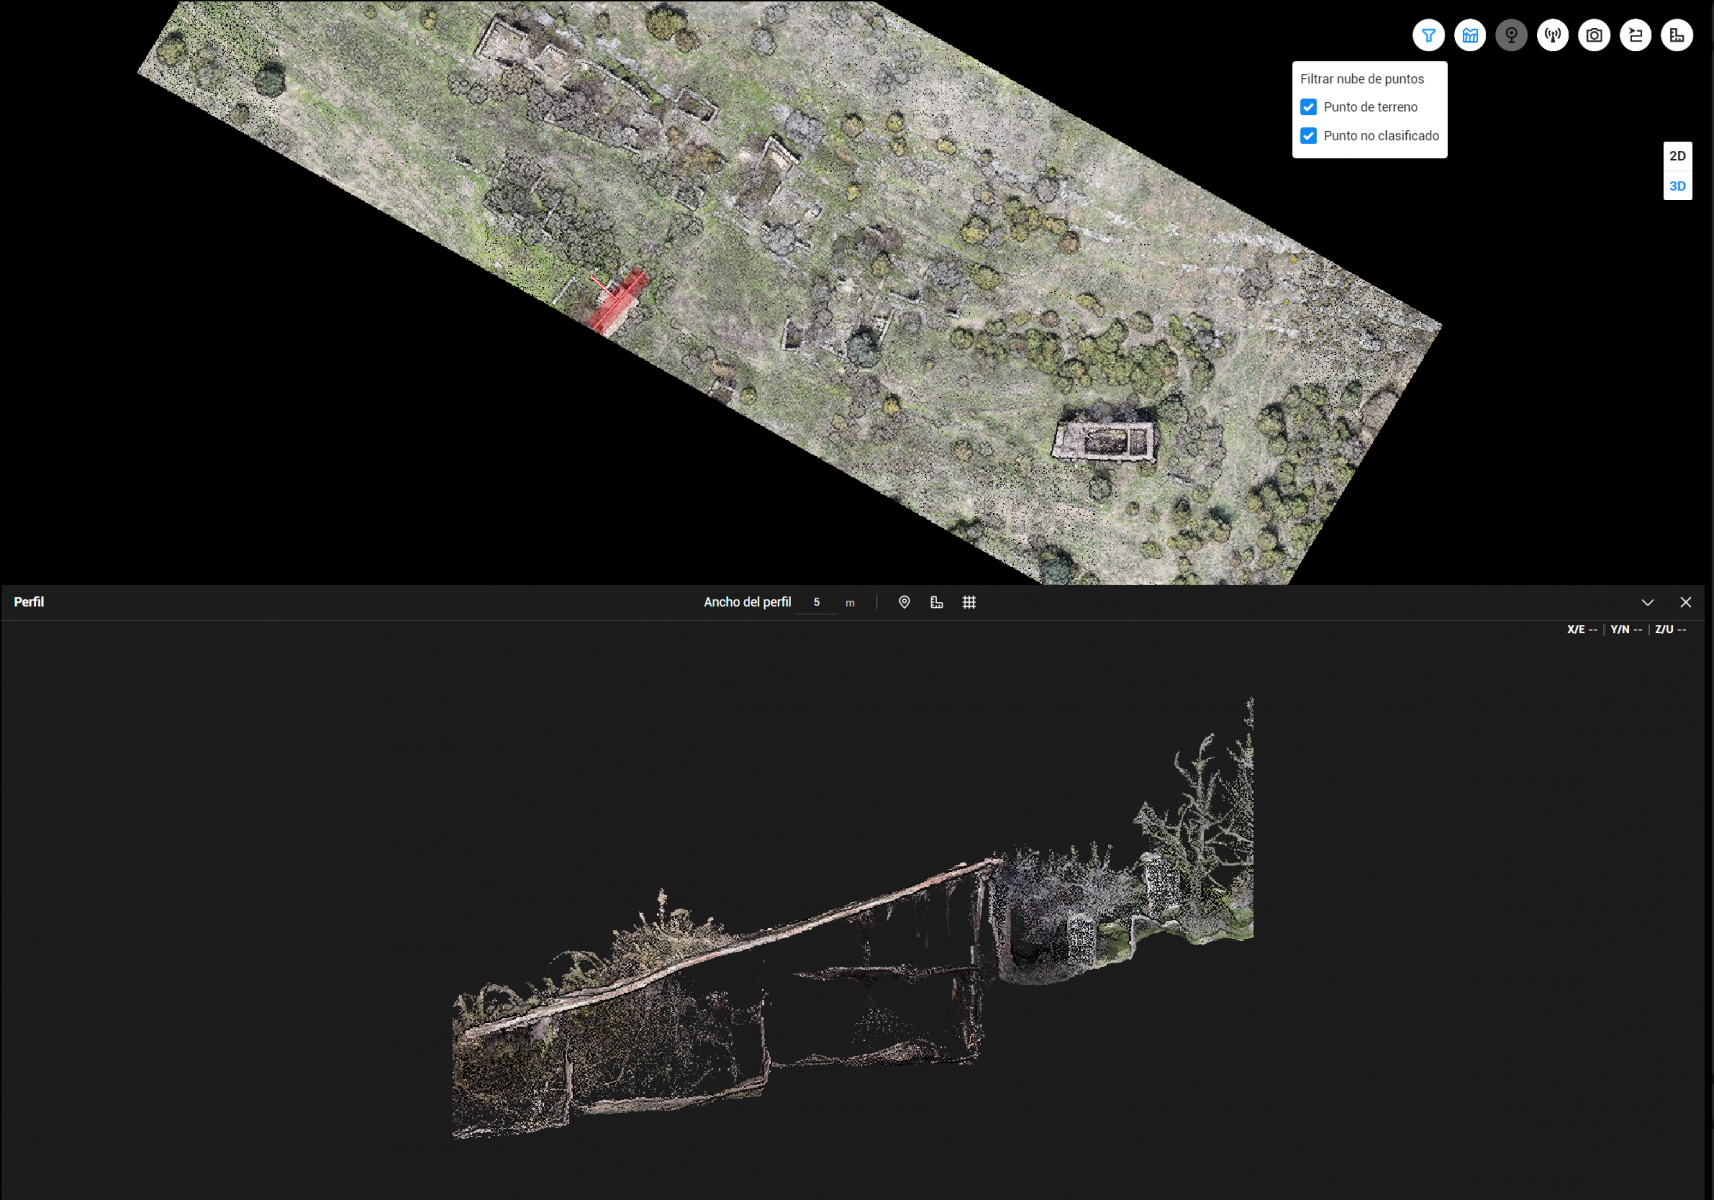Image resolution: width=1714 pixels, height=1200 pixels.
Task: Click the Perfil panel title
Action: coord(29,602)
